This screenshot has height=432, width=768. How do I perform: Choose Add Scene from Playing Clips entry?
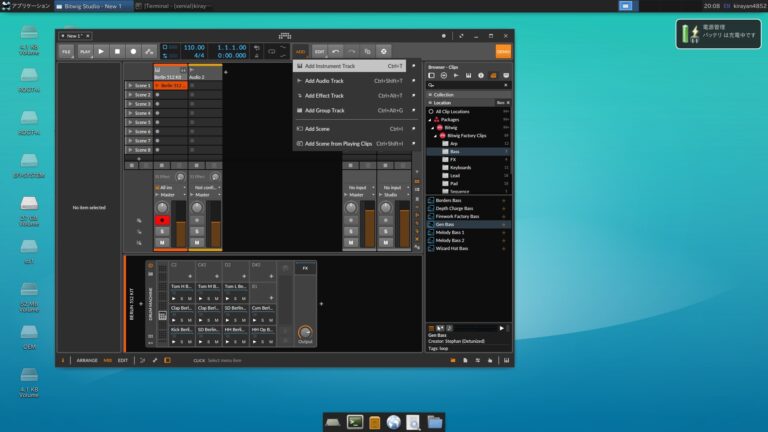click(350, 144)
